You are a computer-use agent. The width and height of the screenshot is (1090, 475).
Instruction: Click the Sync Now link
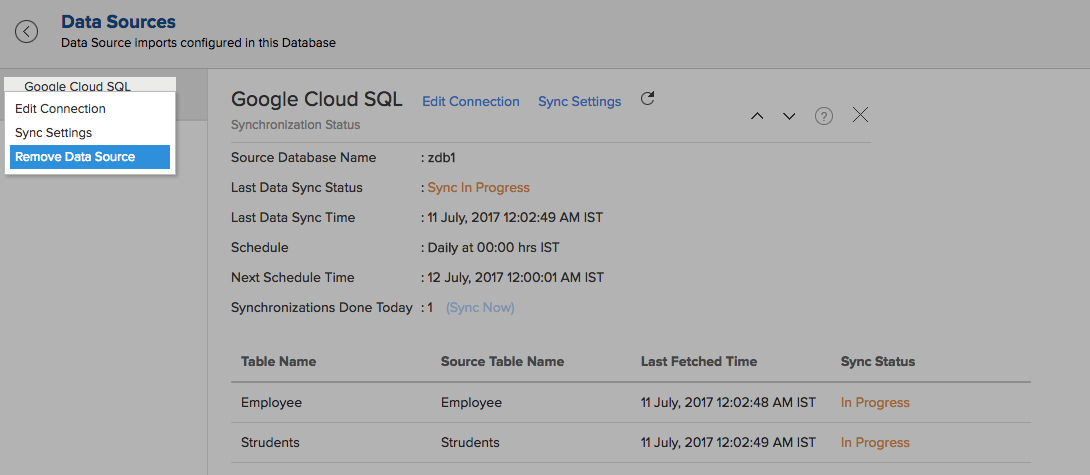480,307
